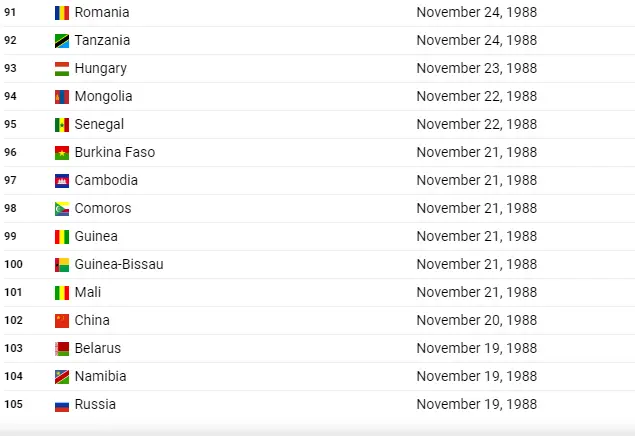
Task: Click the Namibia flag icon
Action: pos(62,376)
